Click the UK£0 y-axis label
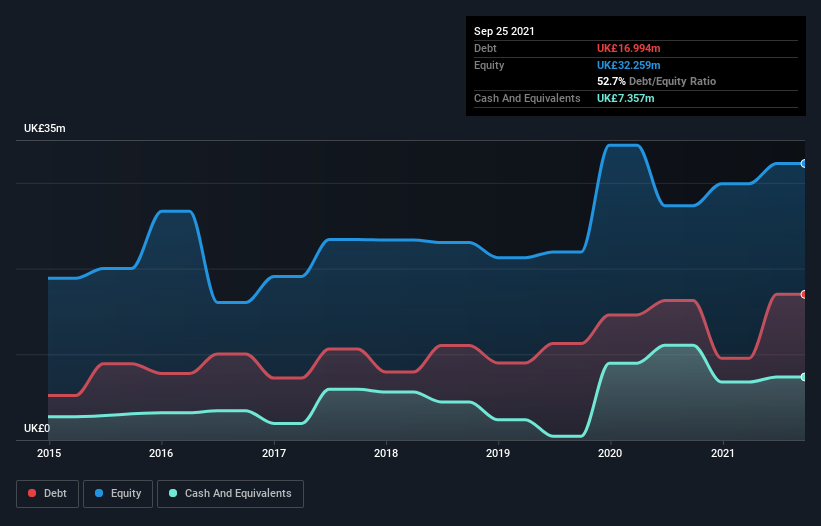821x526 pixels. pyautogui.click(x=37, y=428)
